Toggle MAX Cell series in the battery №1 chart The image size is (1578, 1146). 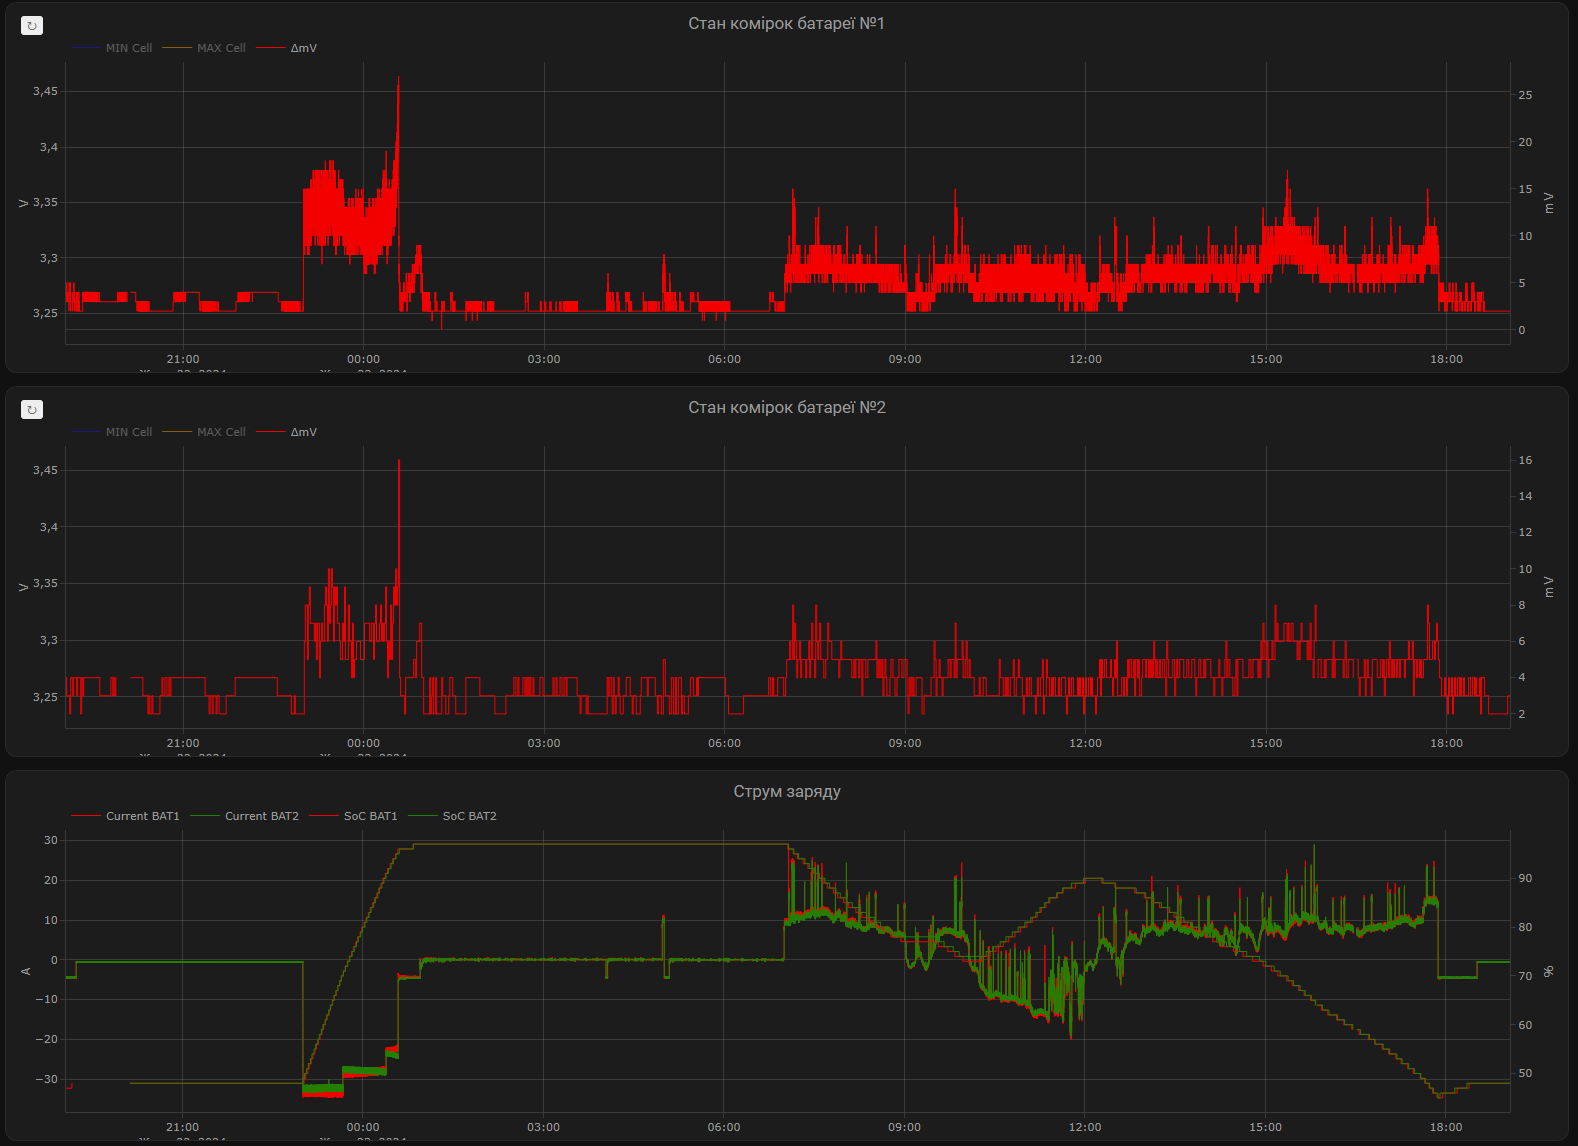pos(204,48)
